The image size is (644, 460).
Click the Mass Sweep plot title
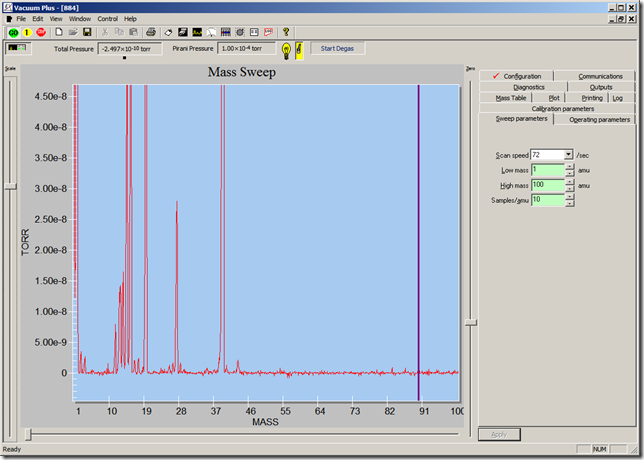(242, 72)
